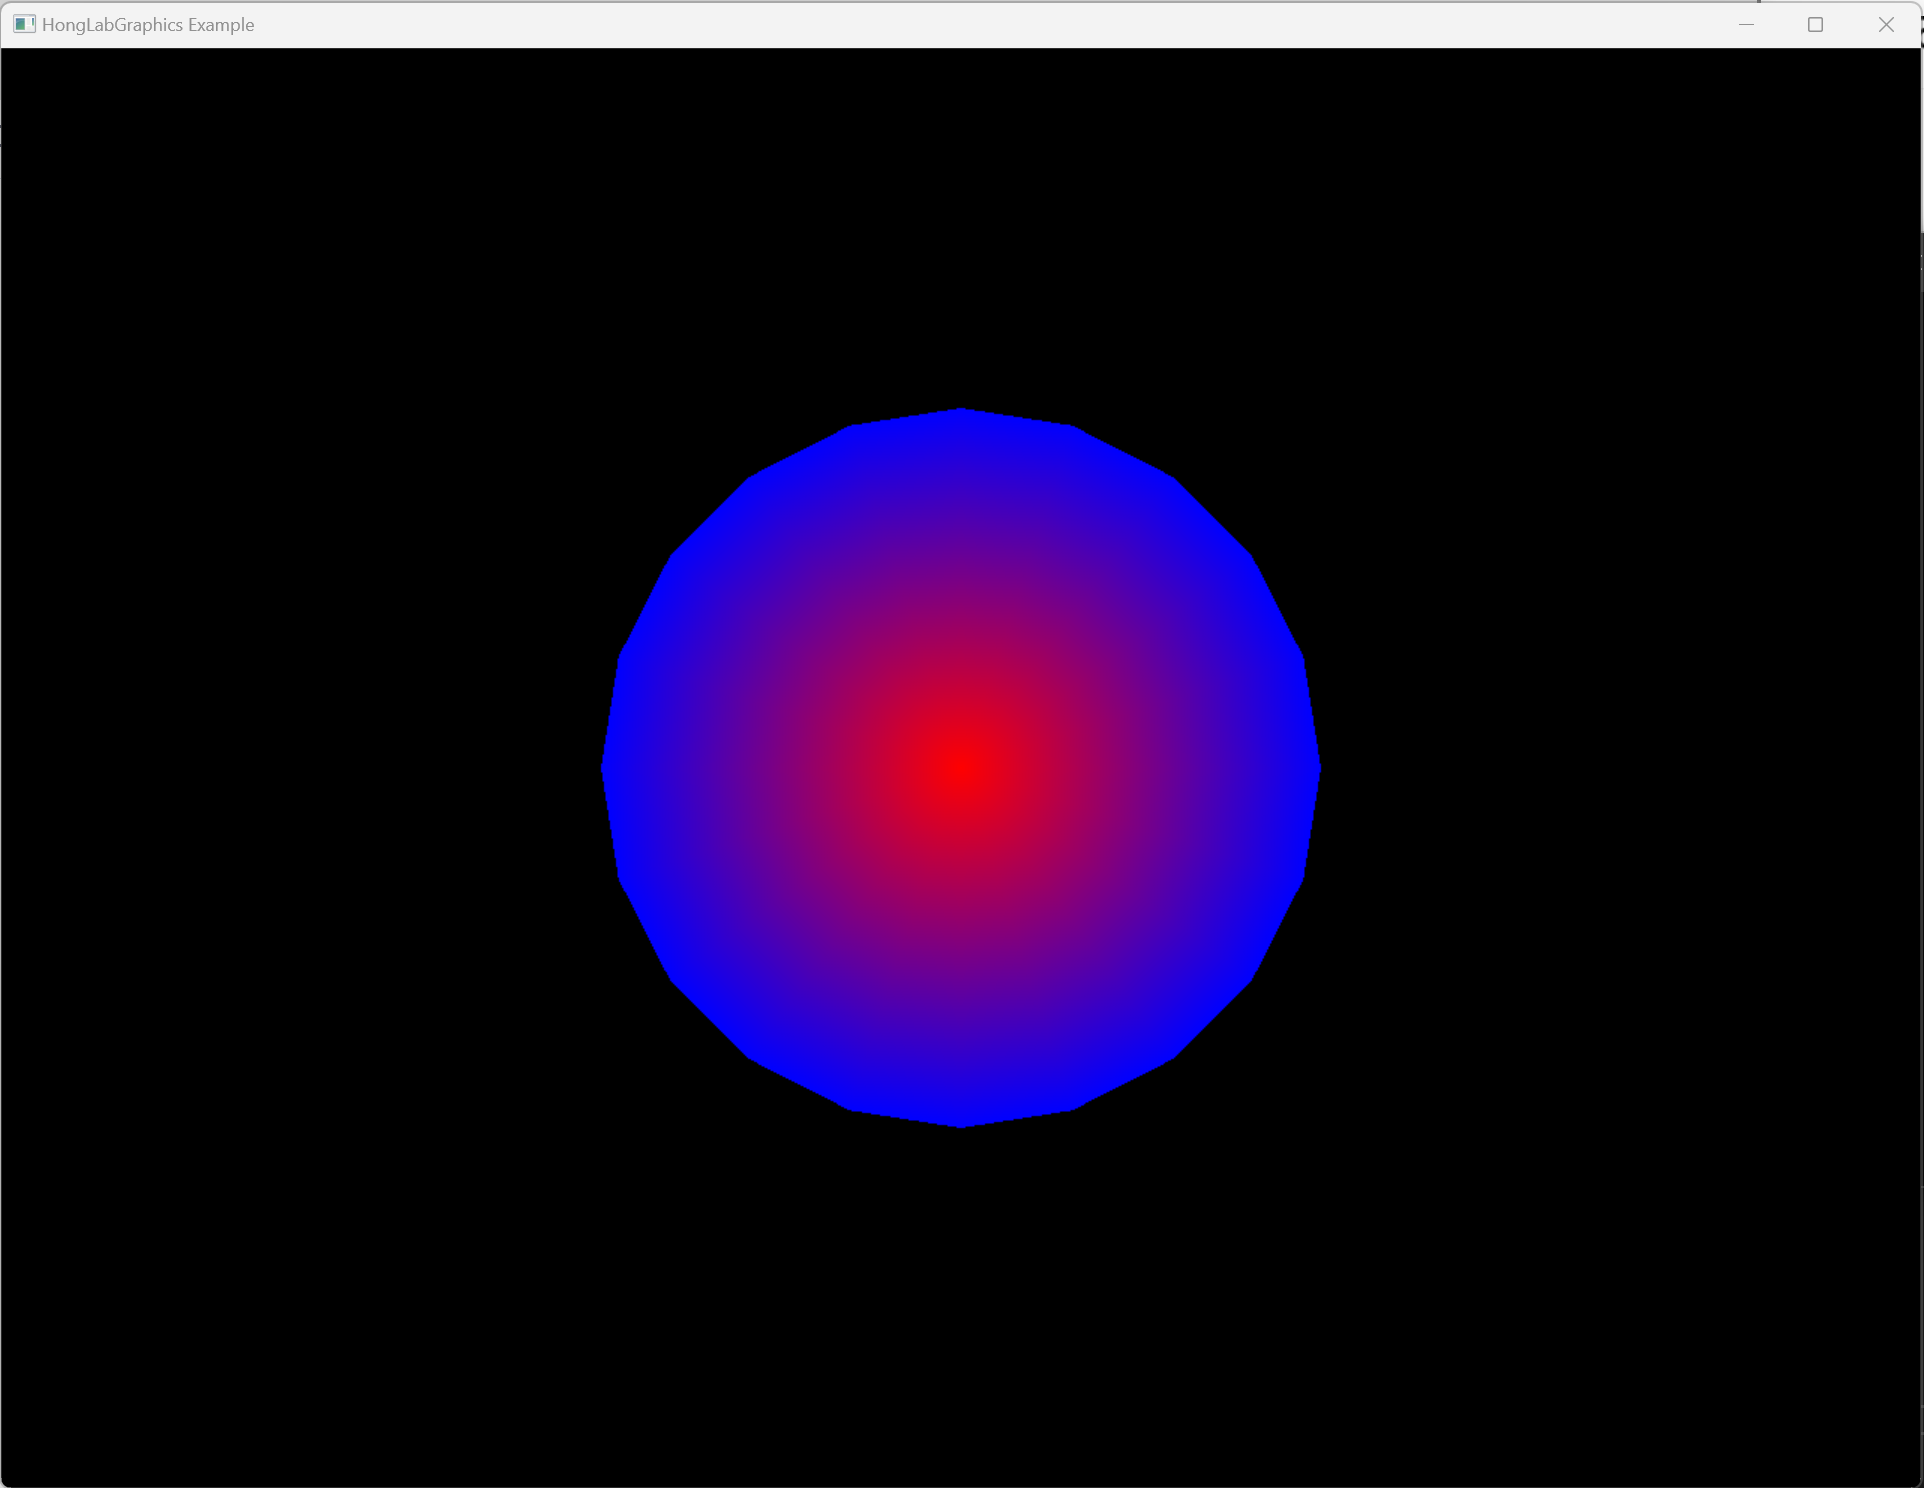Click the rightmost vertex of the blue polygon

(1318, 768)
